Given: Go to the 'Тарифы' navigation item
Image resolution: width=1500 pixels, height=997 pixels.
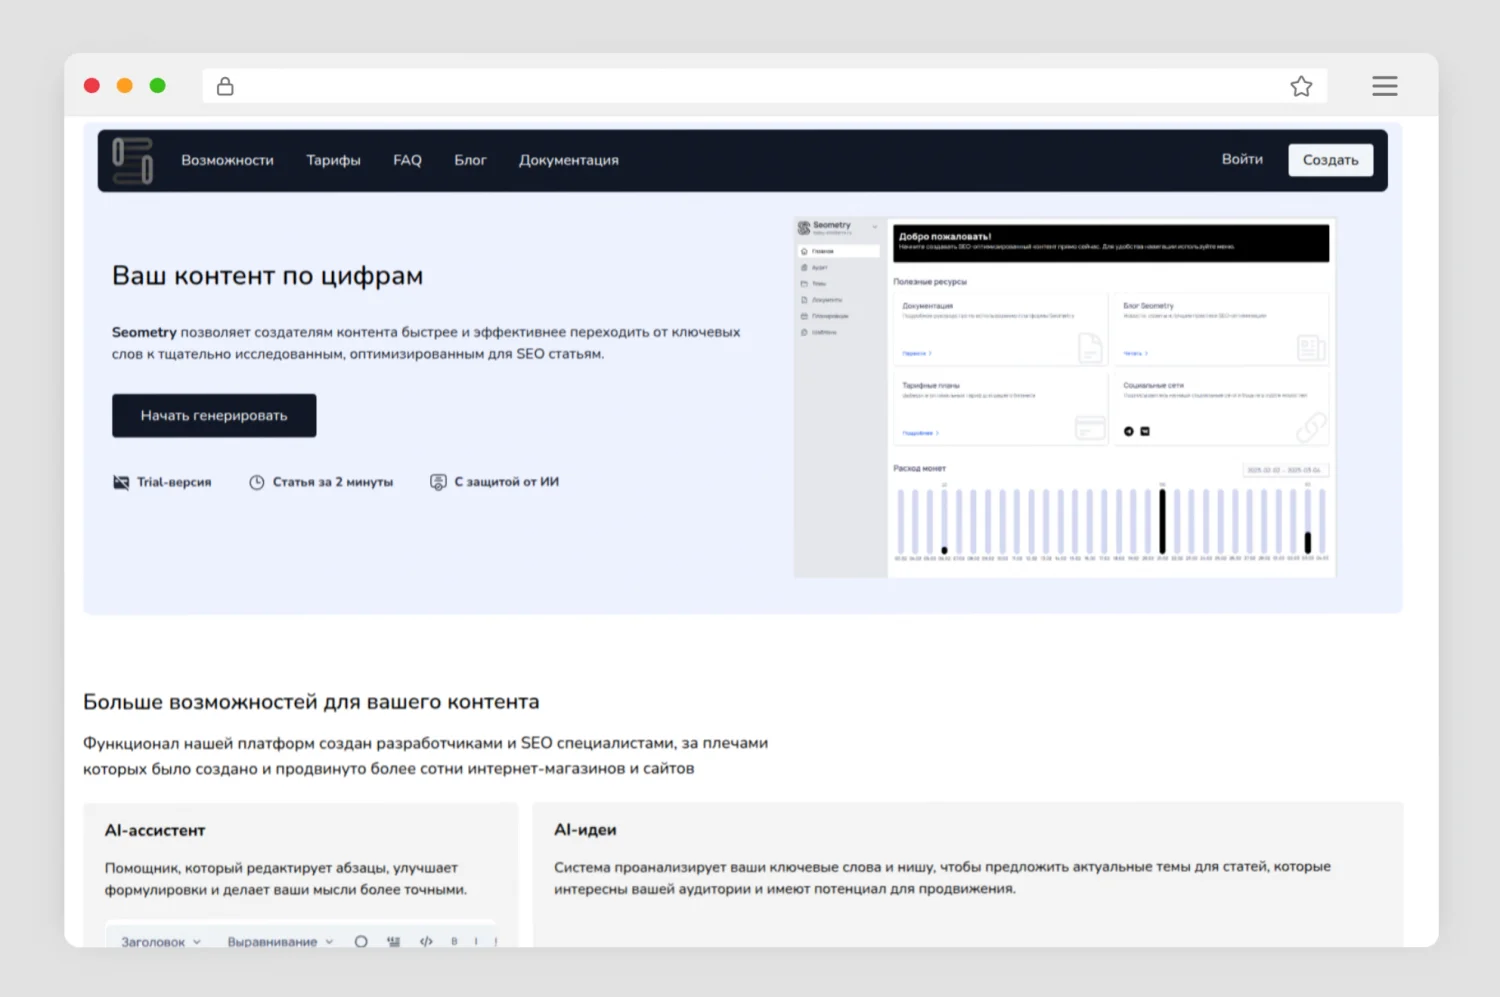Looking at the screenshot, I should pos(333,160).
